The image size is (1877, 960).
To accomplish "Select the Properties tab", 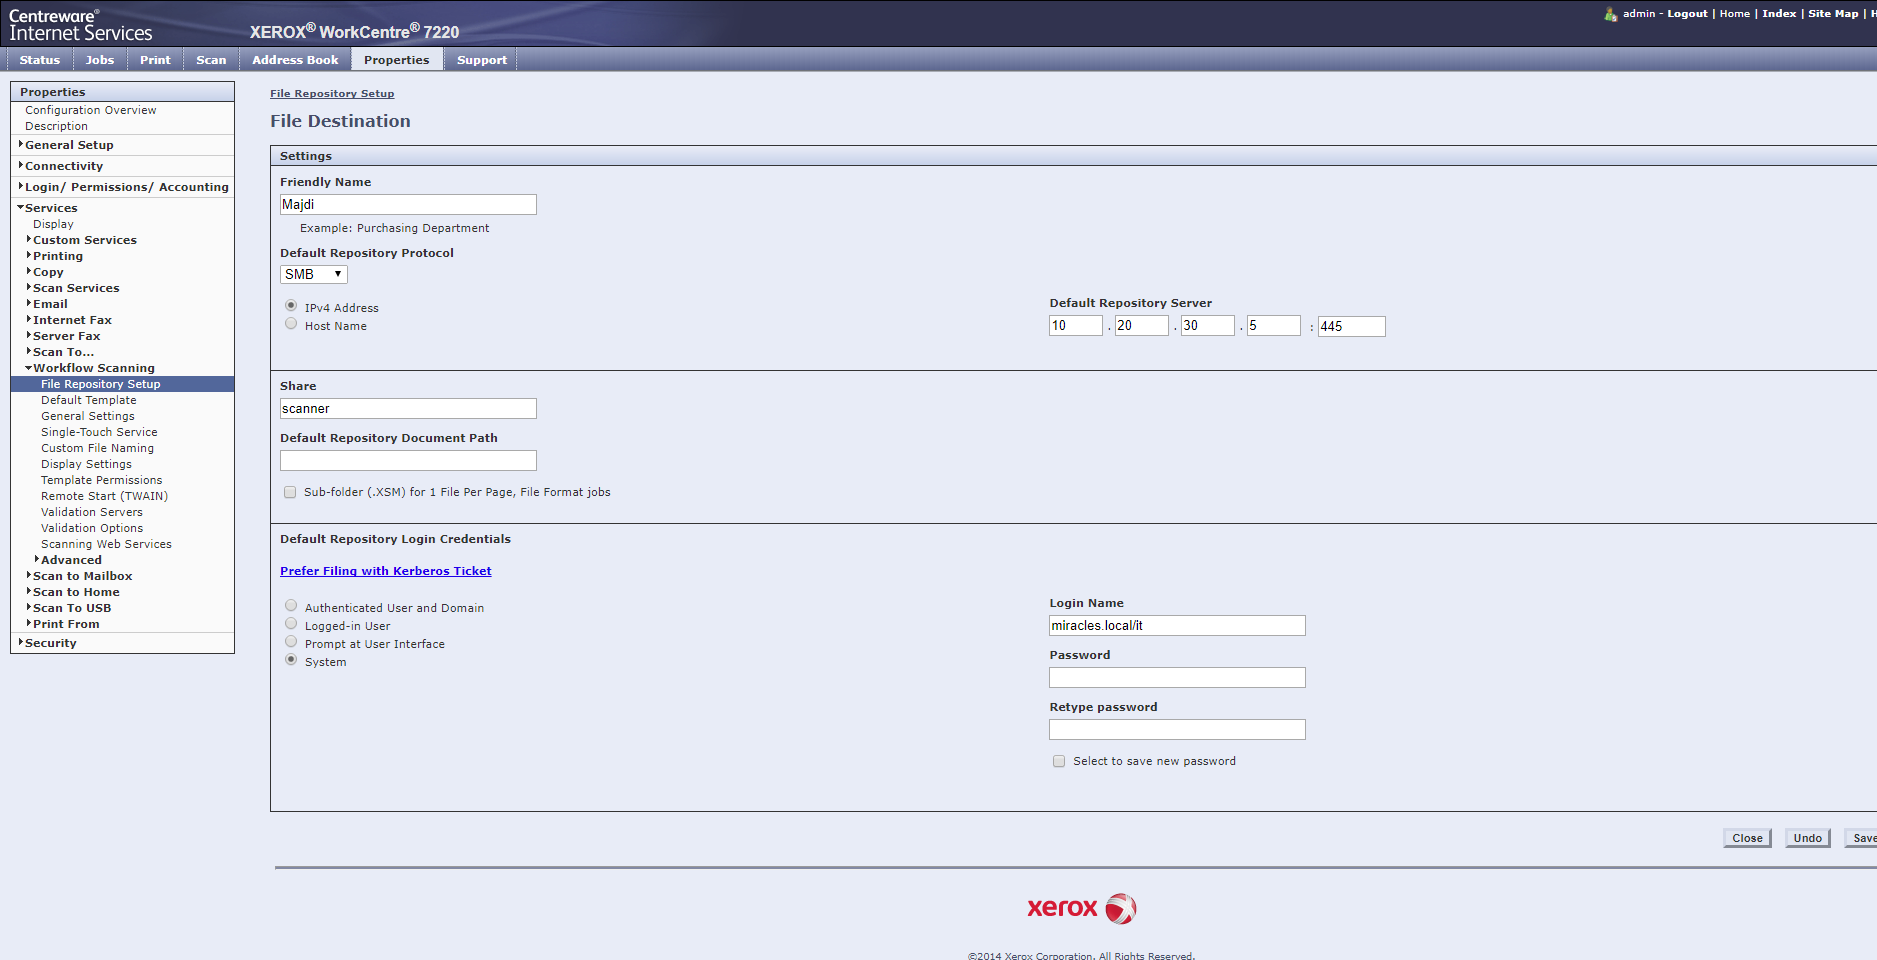I will [x=397, y=60].
